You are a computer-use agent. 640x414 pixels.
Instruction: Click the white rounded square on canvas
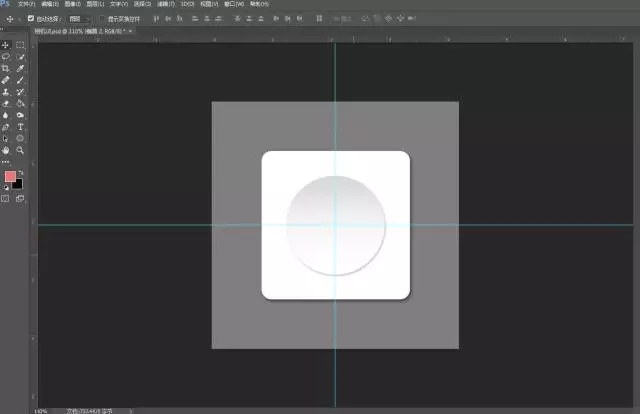[x=336, y=225]
